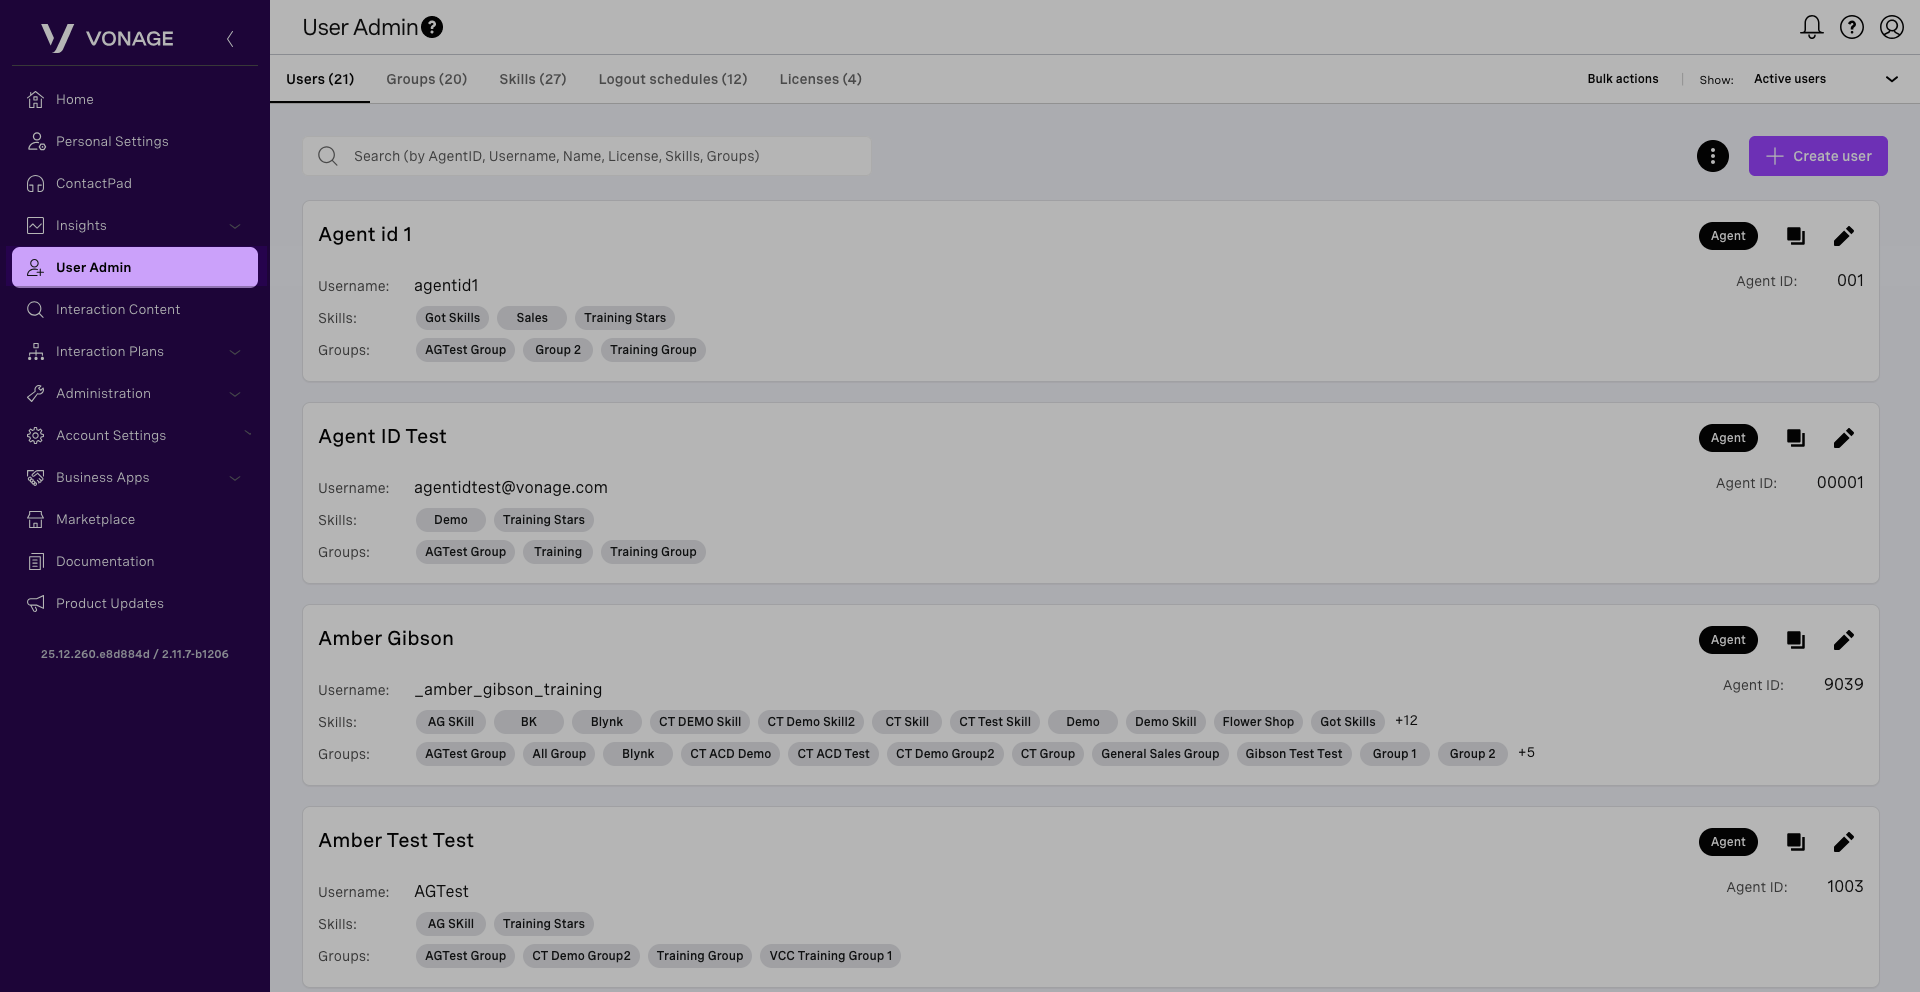Screen dimensions: 1920x992
Task: Click Bulk actions
Action: point(1622,79)
